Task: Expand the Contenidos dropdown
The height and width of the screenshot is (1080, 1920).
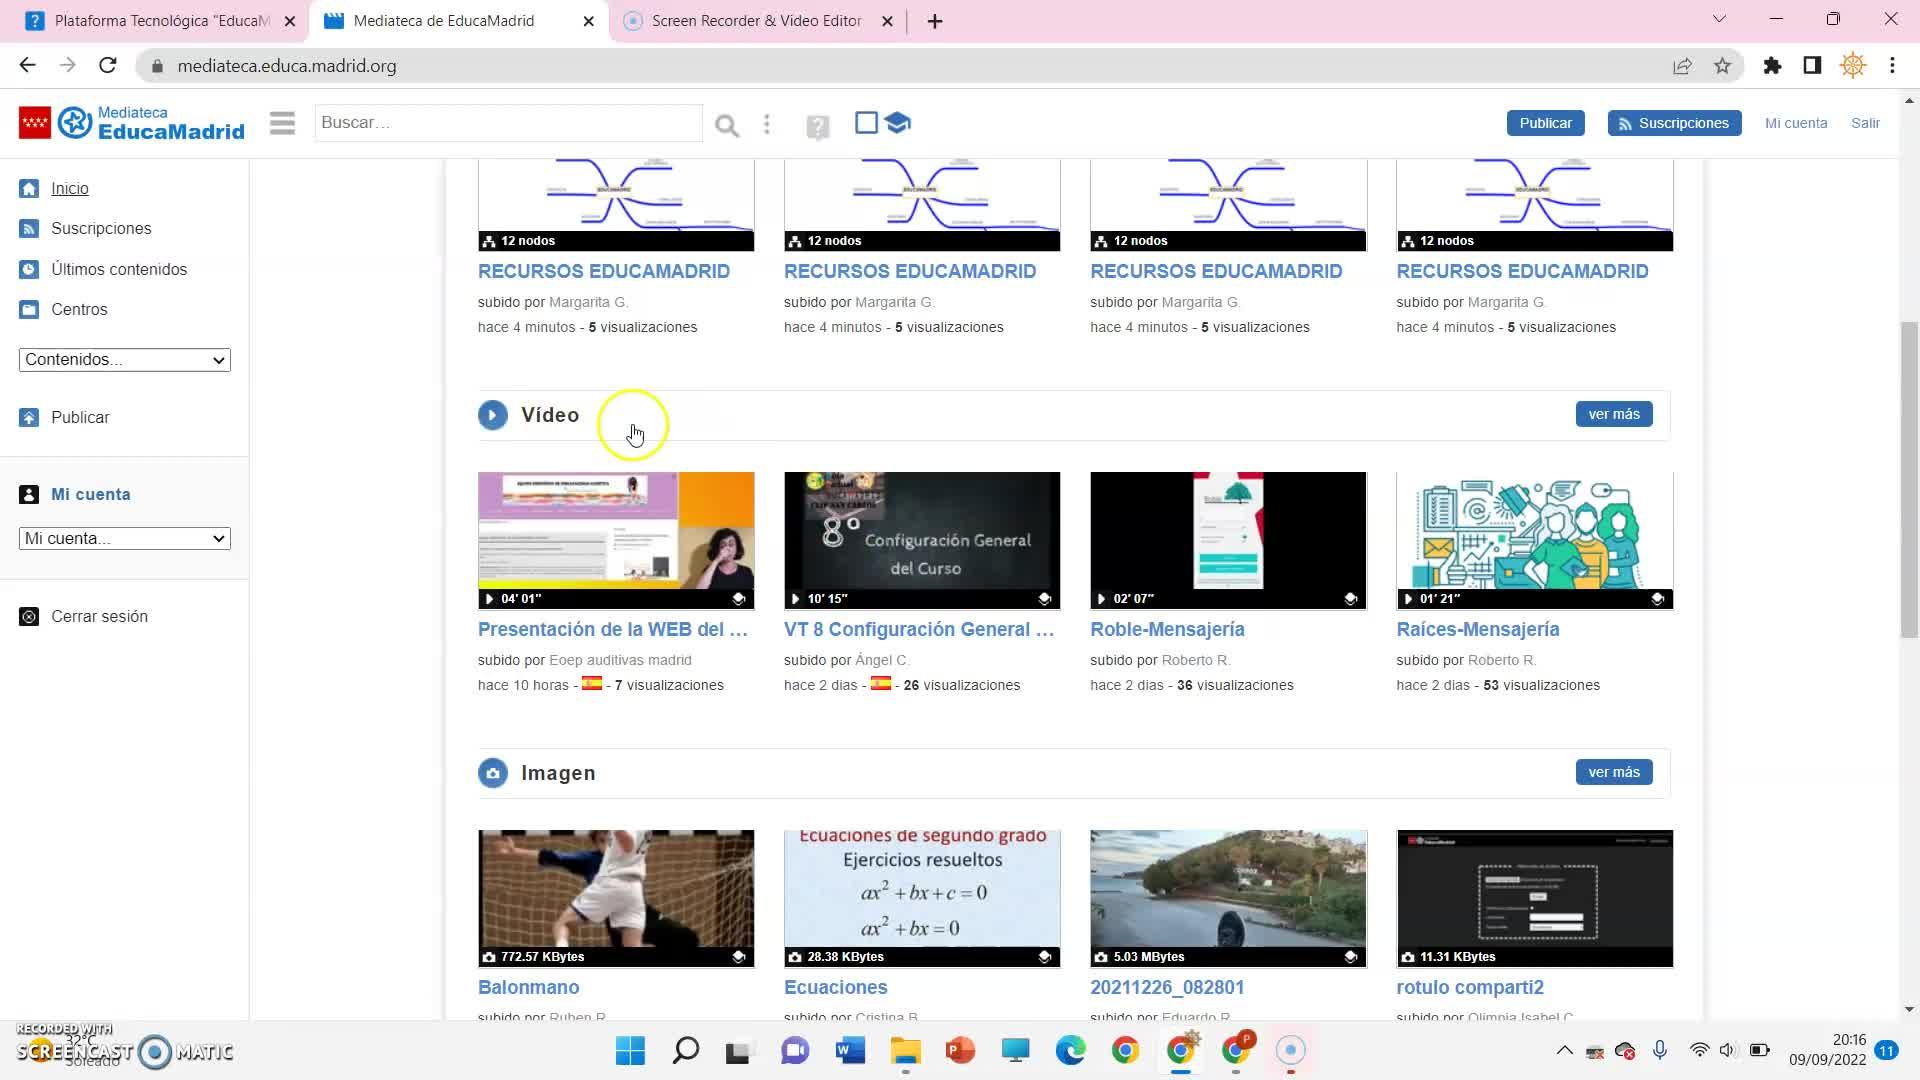Action: pyautogui.click(x=124, y=360)
